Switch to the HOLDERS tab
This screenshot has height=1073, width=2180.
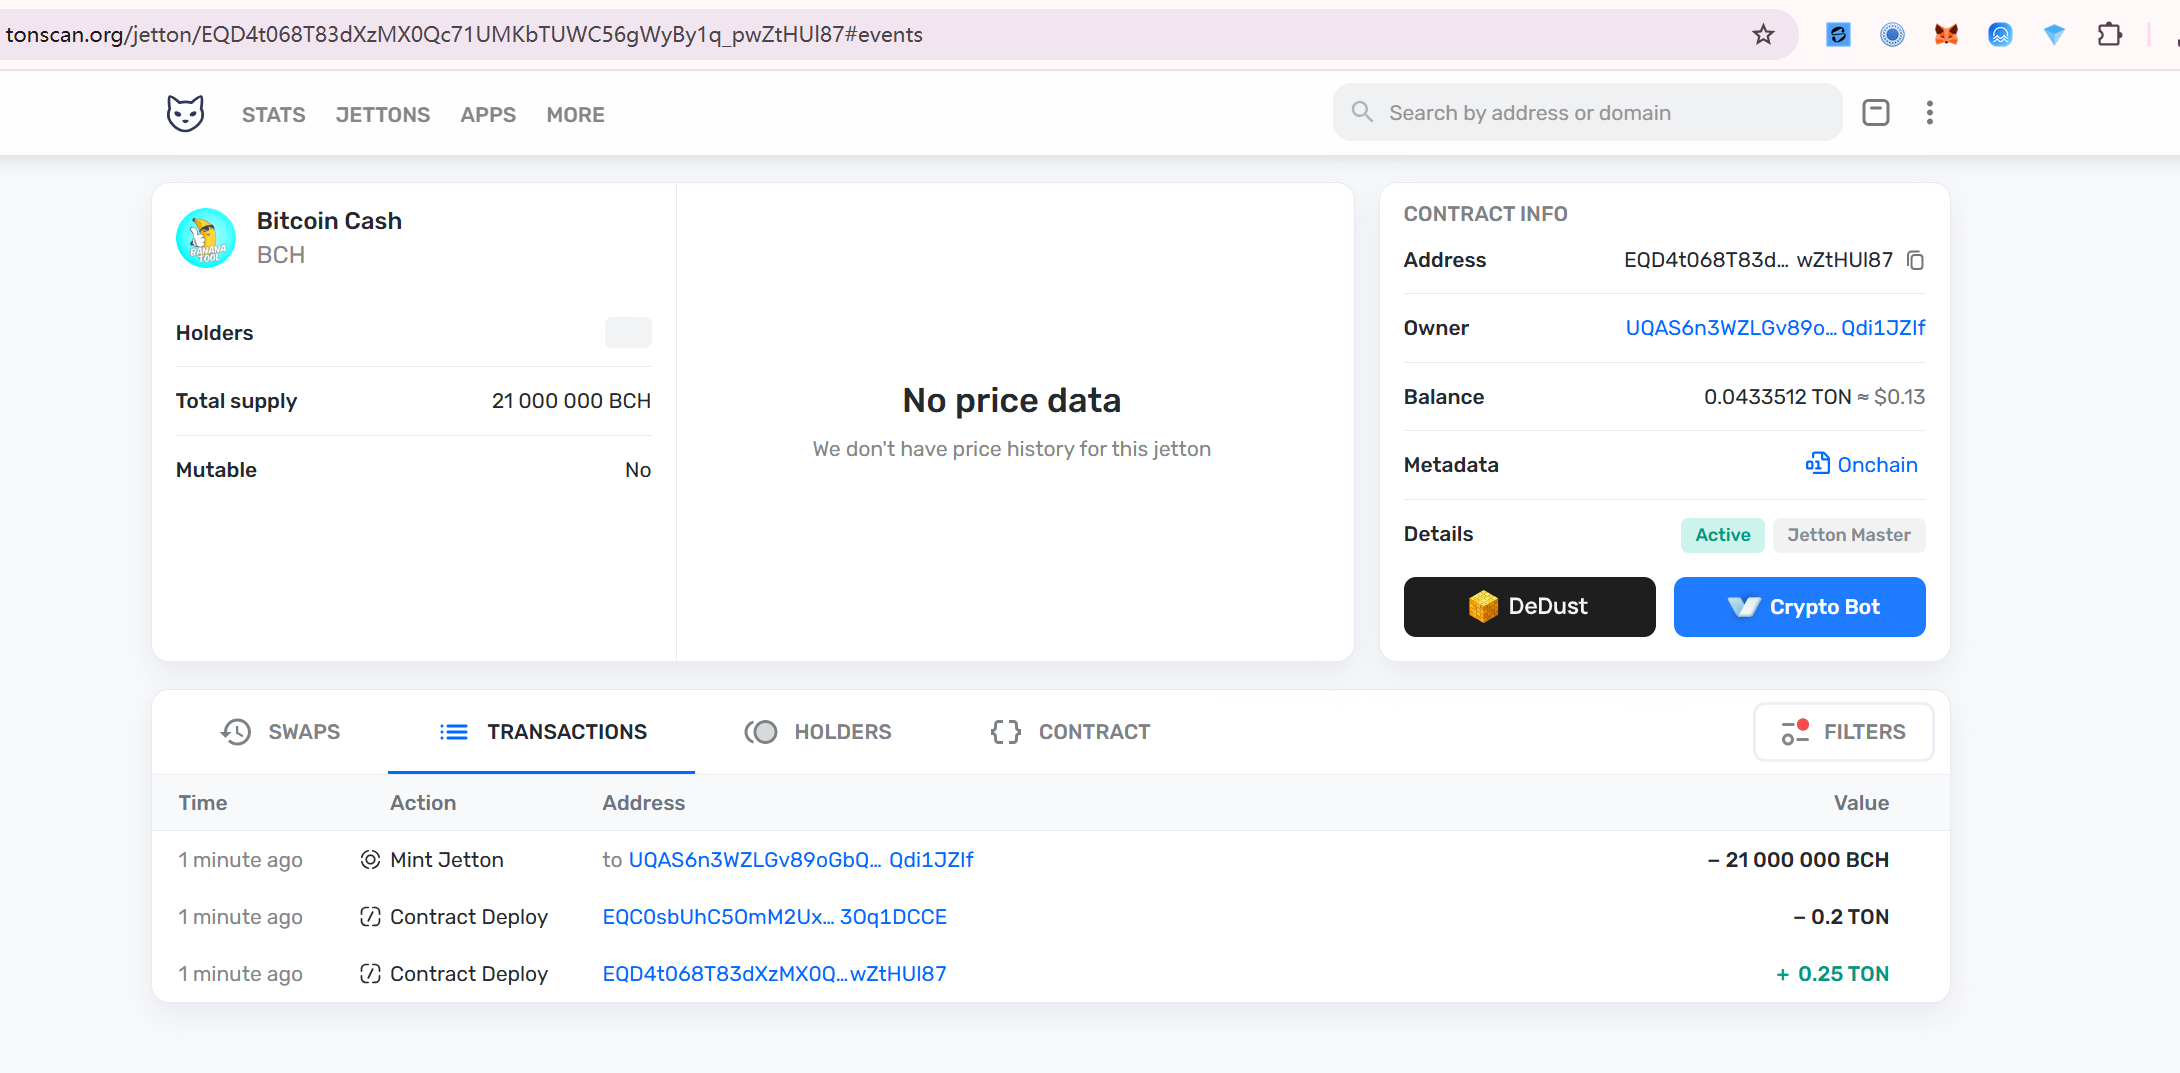818,732
